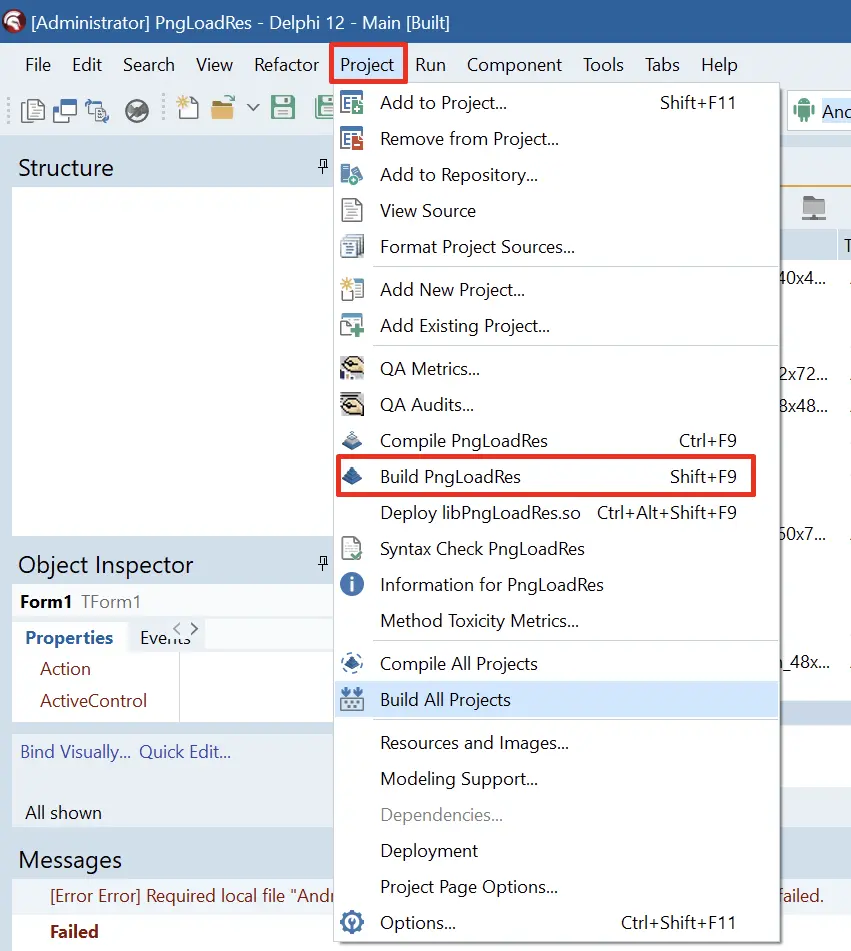Click the Android platform icon
Screen dimensions: 851x951
click(804, 110)
